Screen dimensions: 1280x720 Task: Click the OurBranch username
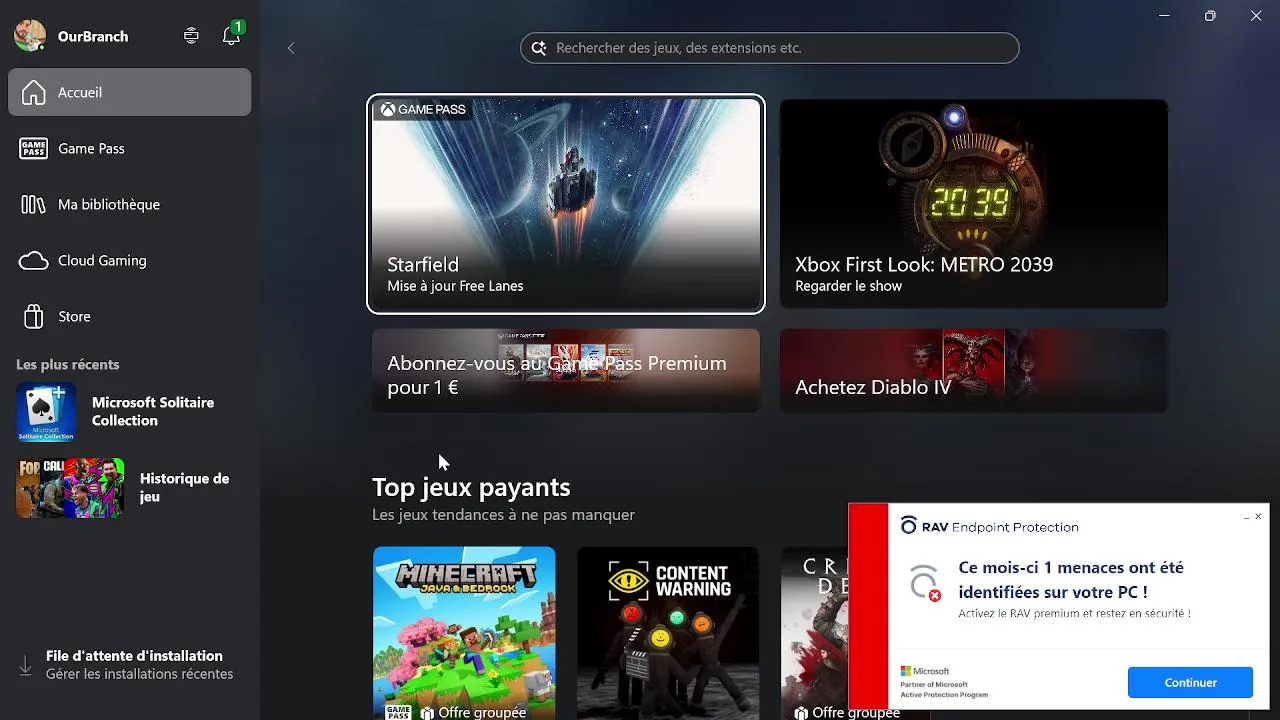[93, 36]
